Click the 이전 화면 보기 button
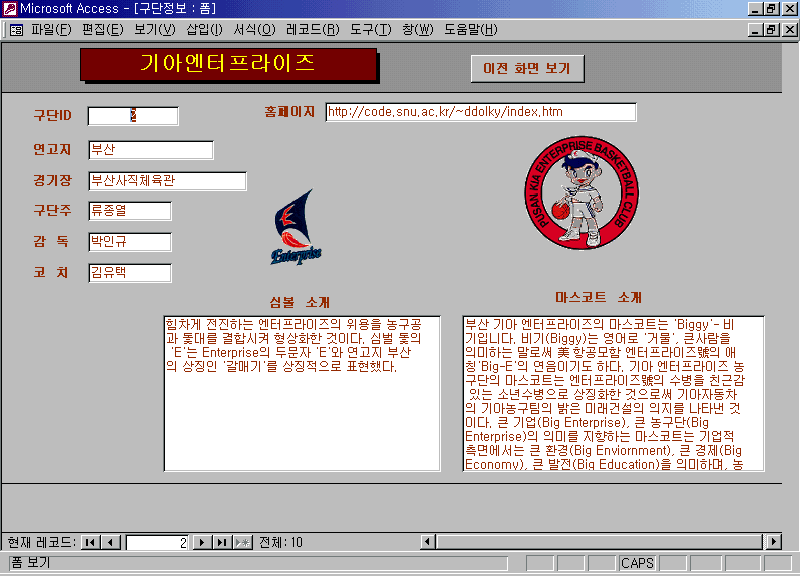This screenshot has width=800, height=576. (527, 68)
